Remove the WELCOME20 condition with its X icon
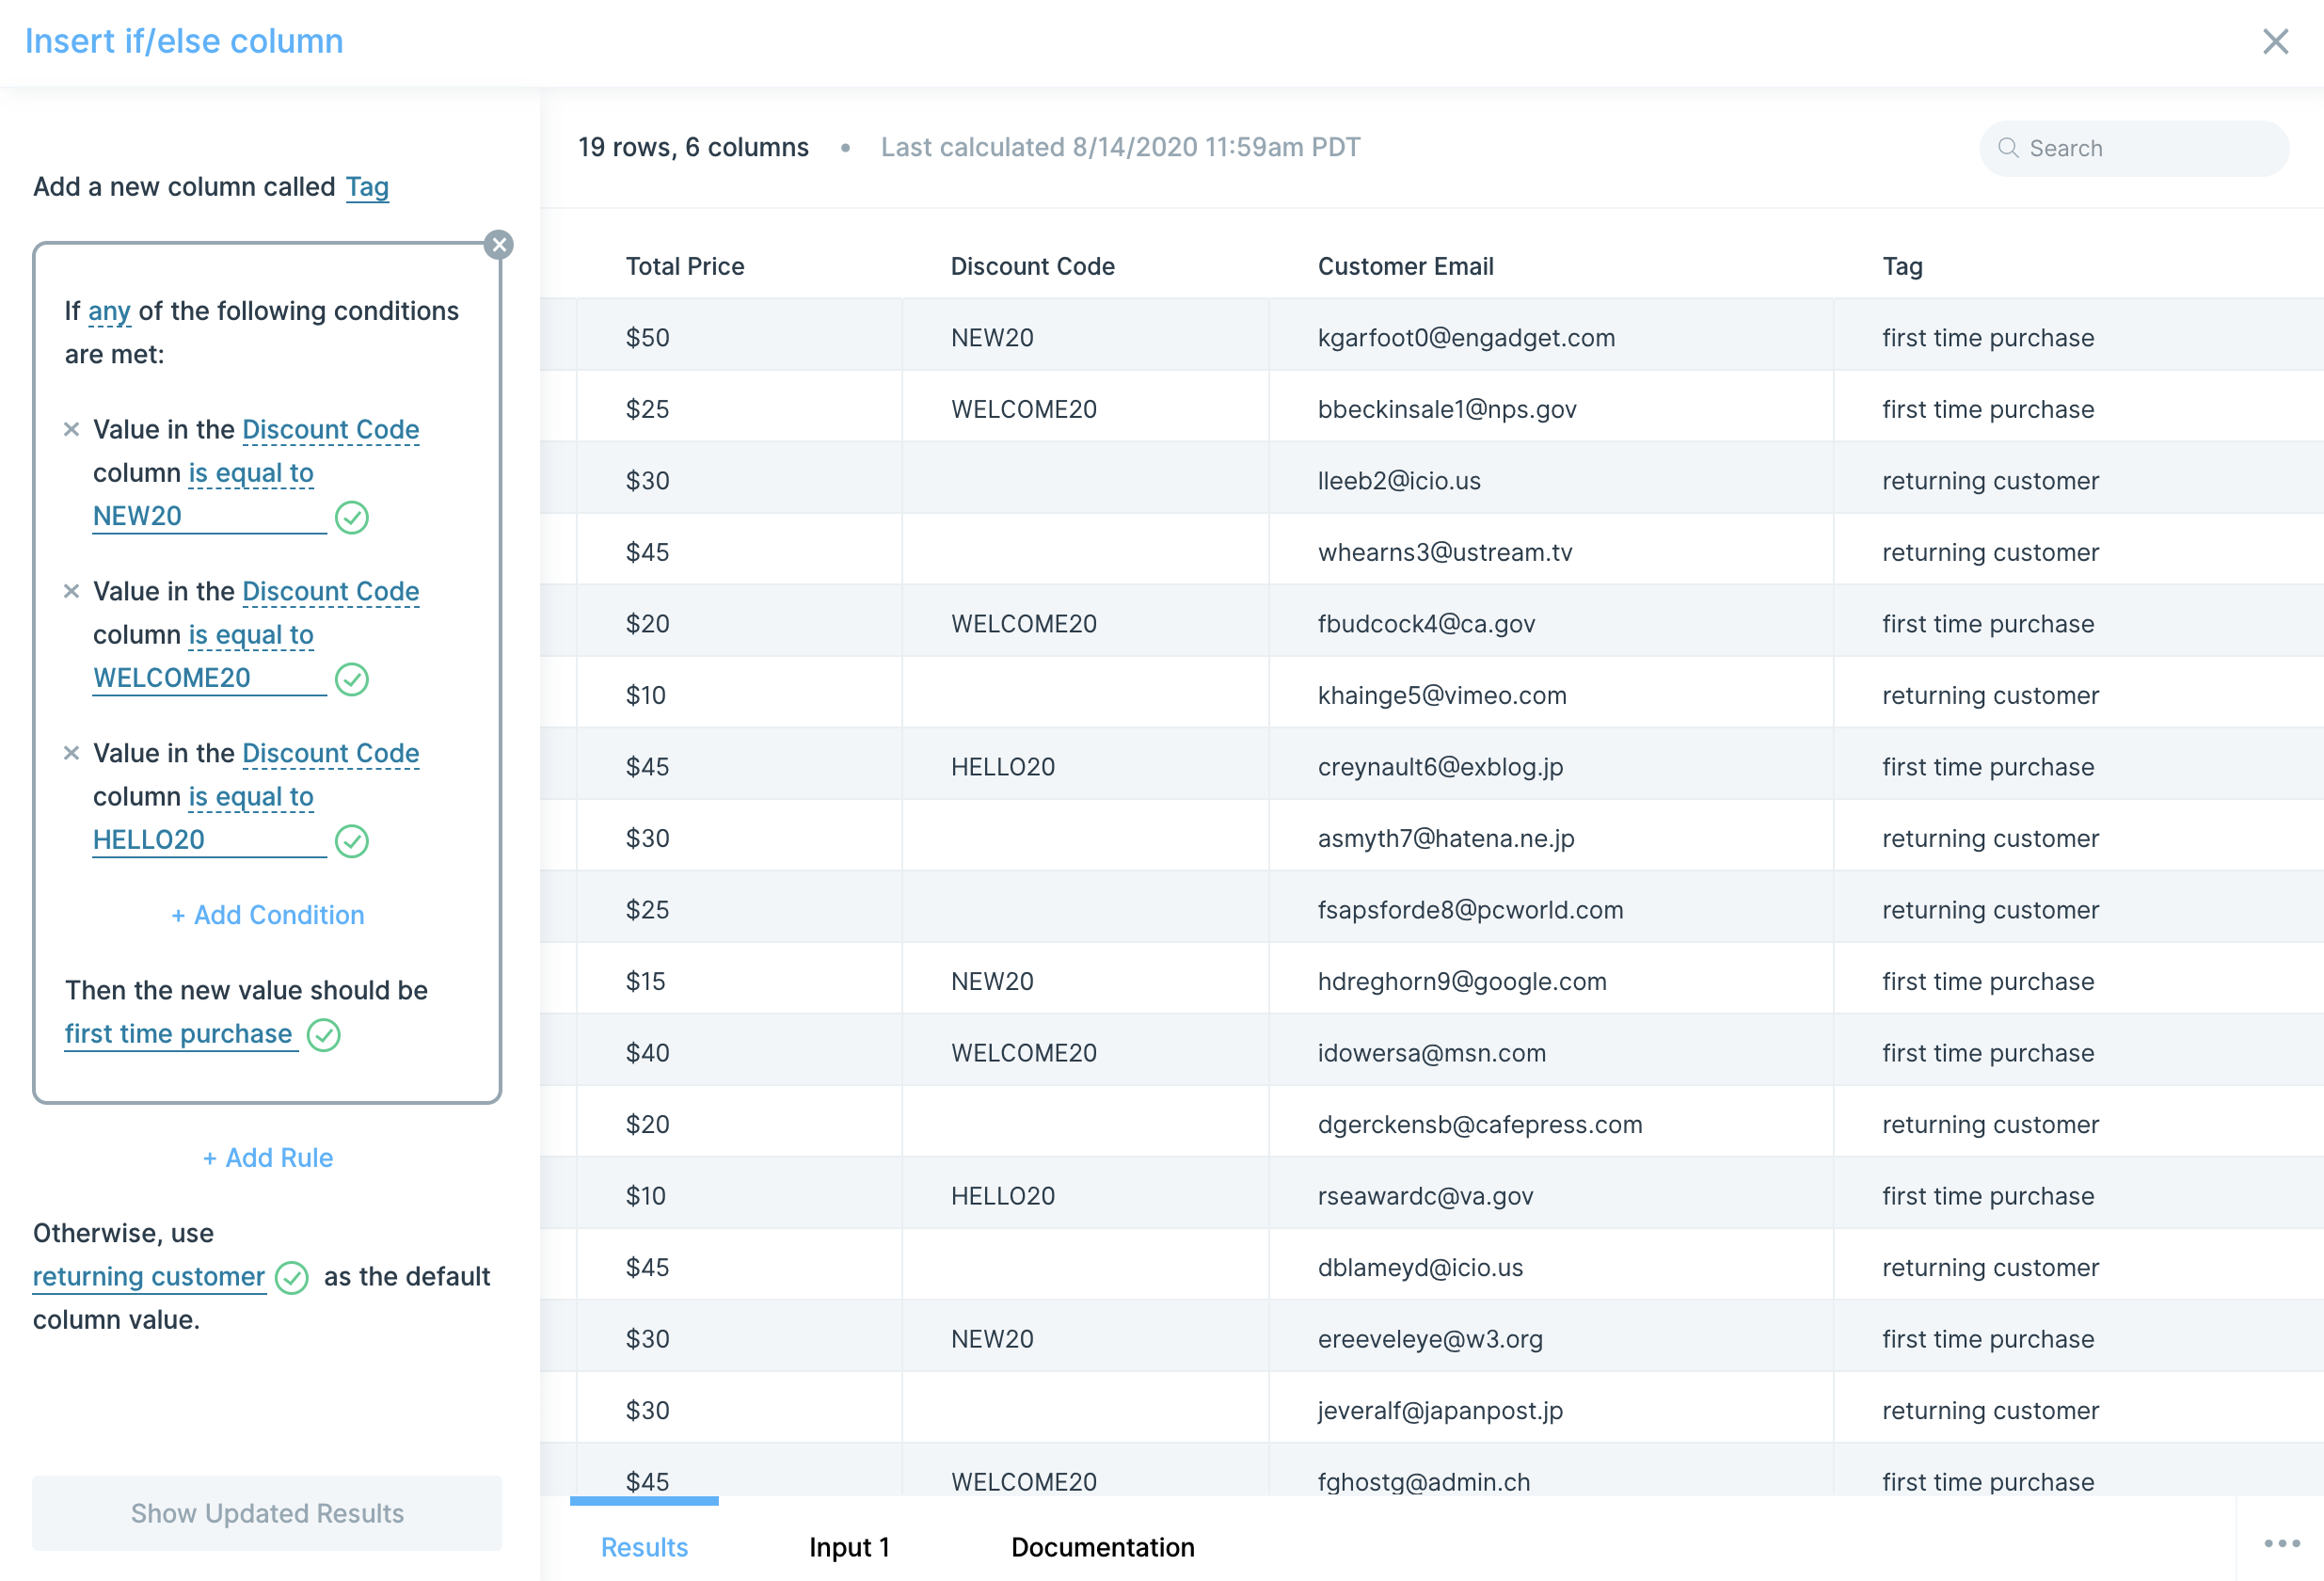The image size is (2324, 1581). (x=71, y=592)
